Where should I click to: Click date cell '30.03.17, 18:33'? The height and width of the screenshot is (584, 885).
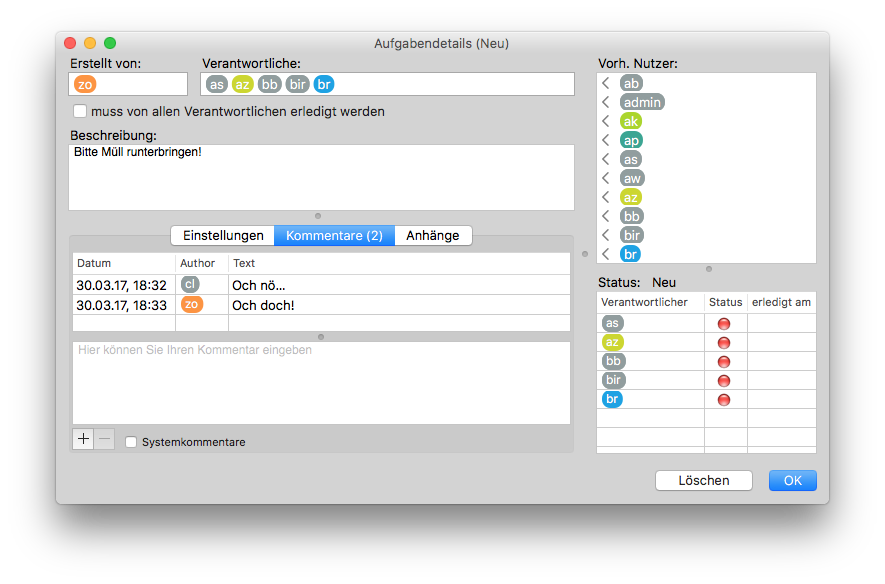pos(122,305)
